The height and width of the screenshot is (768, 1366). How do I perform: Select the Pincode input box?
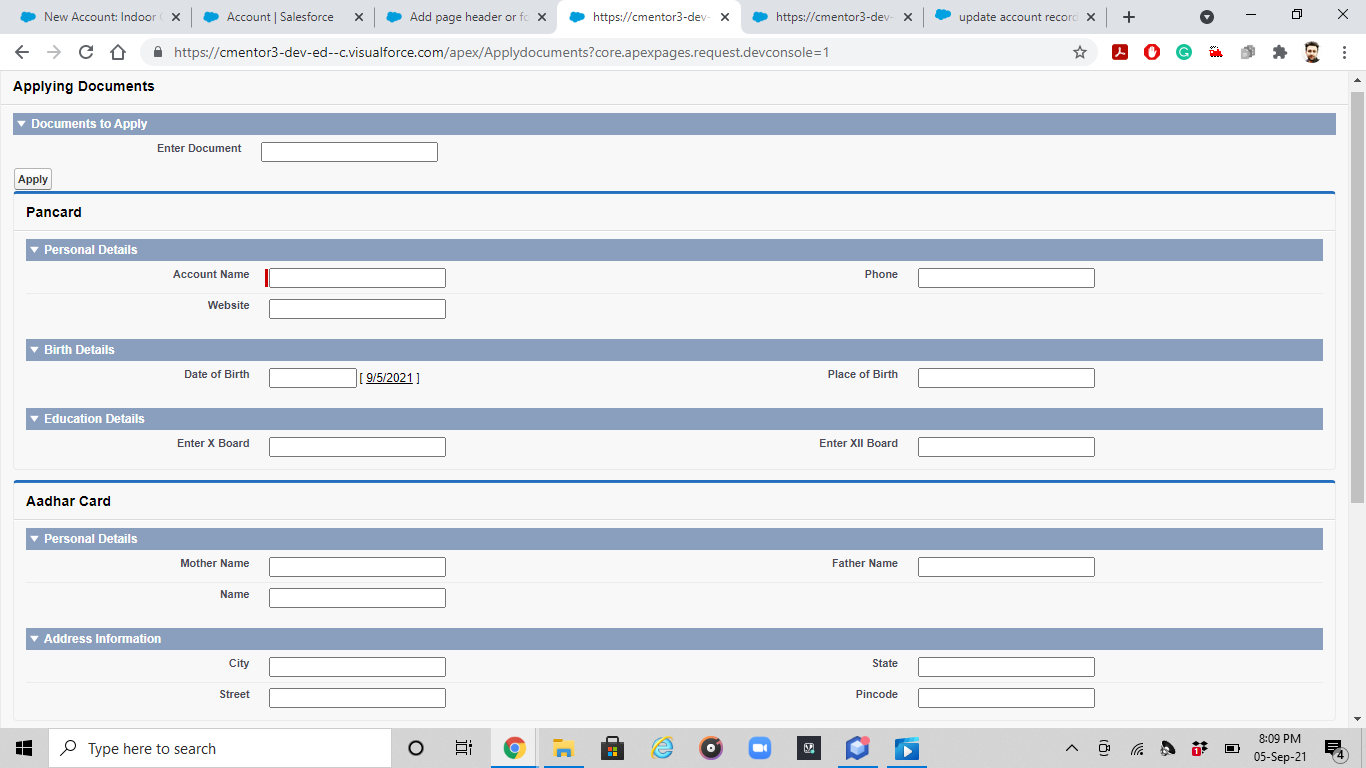coord(1006,698)
